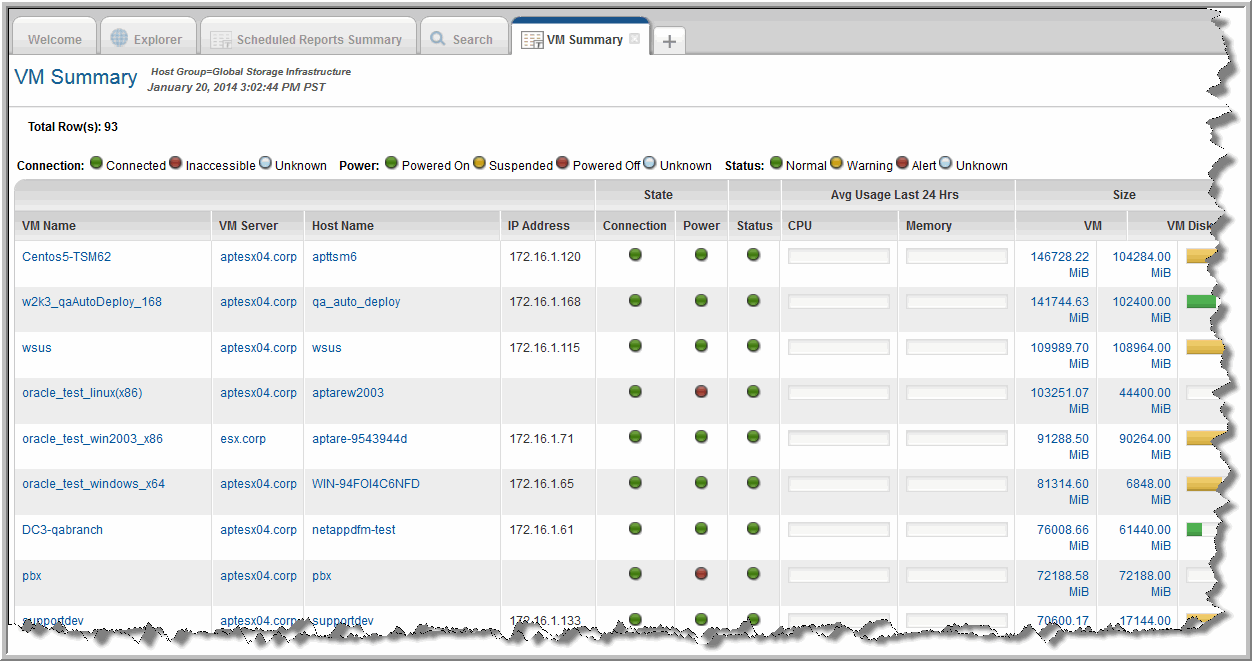
Task: Switch to Scheduled Reports Summary tab
Action: click(x=318, y=40)
